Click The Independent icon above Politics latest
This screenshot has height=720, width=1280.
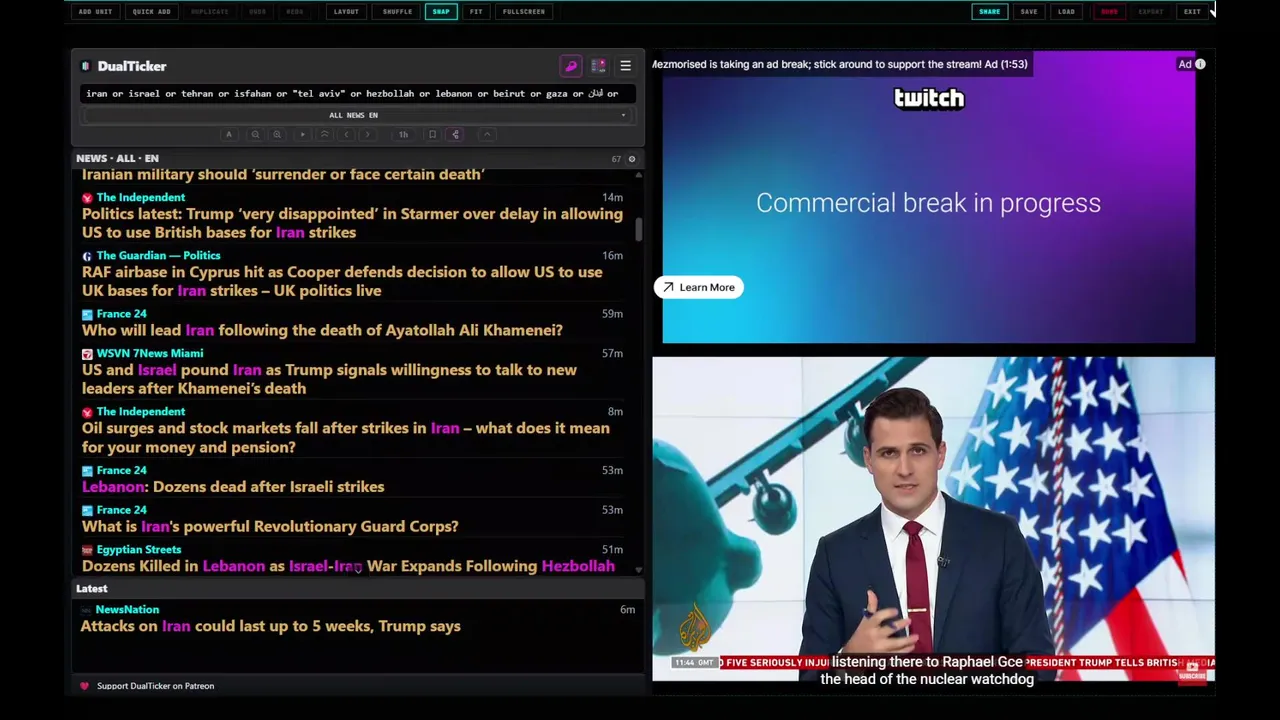pyautogui.click(x=87, y=198)
